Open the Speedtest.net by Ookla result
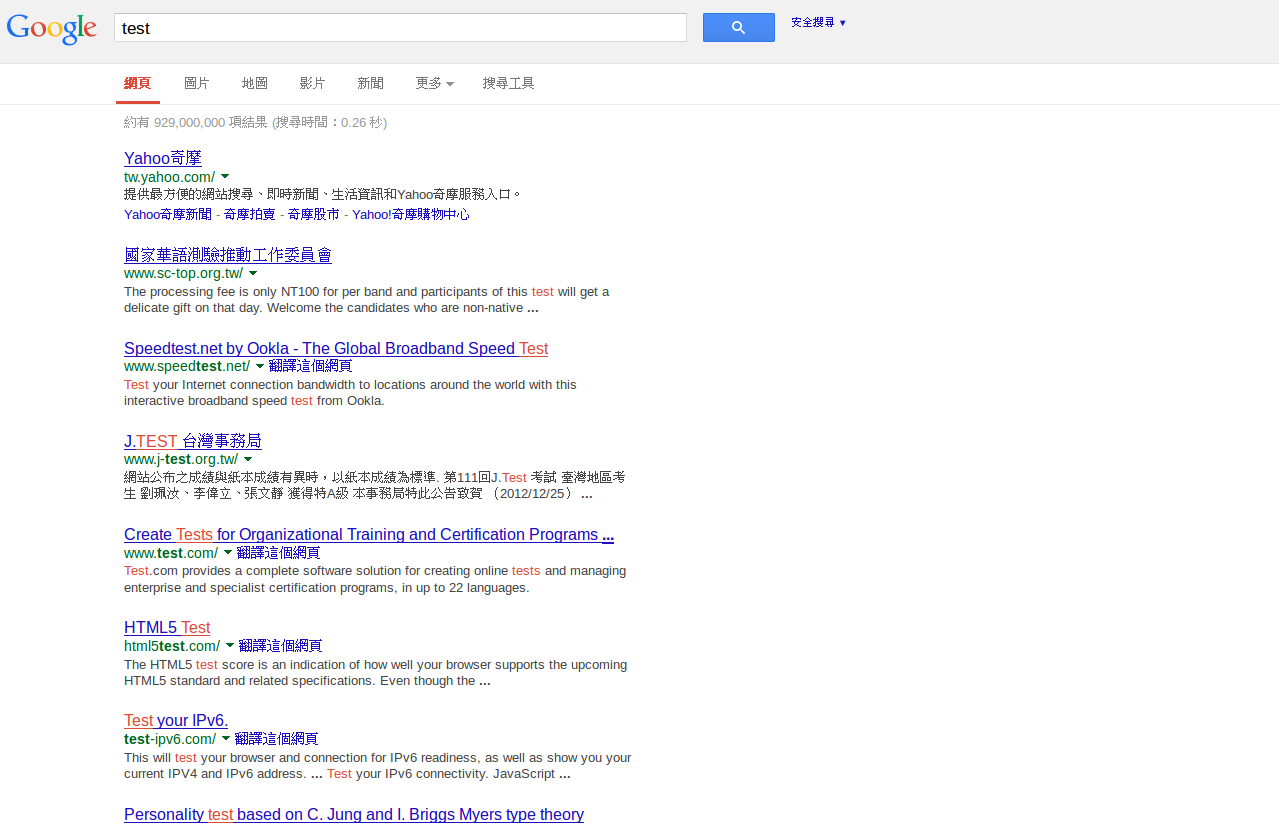The image size is (1279, 825). (x=336, y=348)
